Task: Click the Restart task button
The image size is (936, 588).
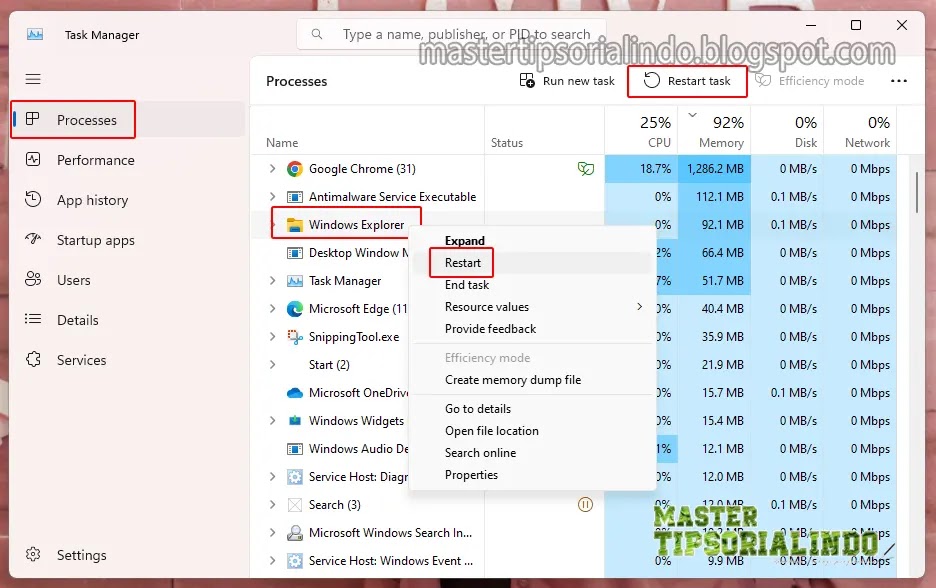Action: tap(687, 81)
